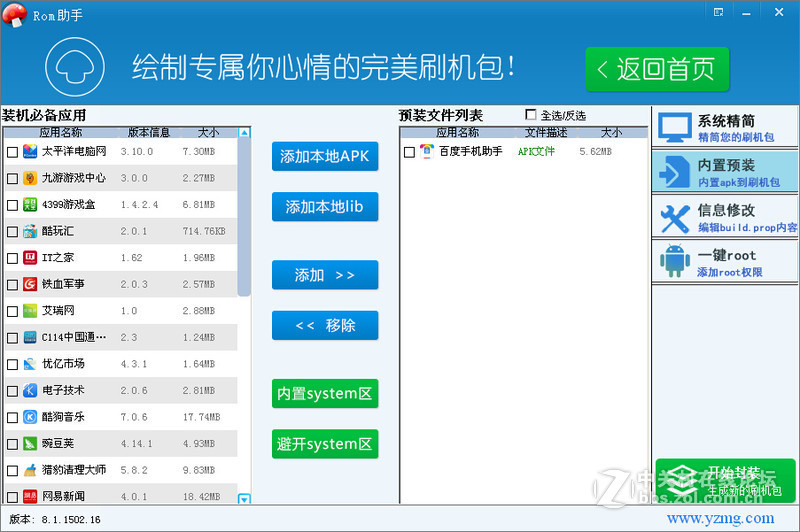Check the 酷玩汇 checkbox

coord(12,232)
